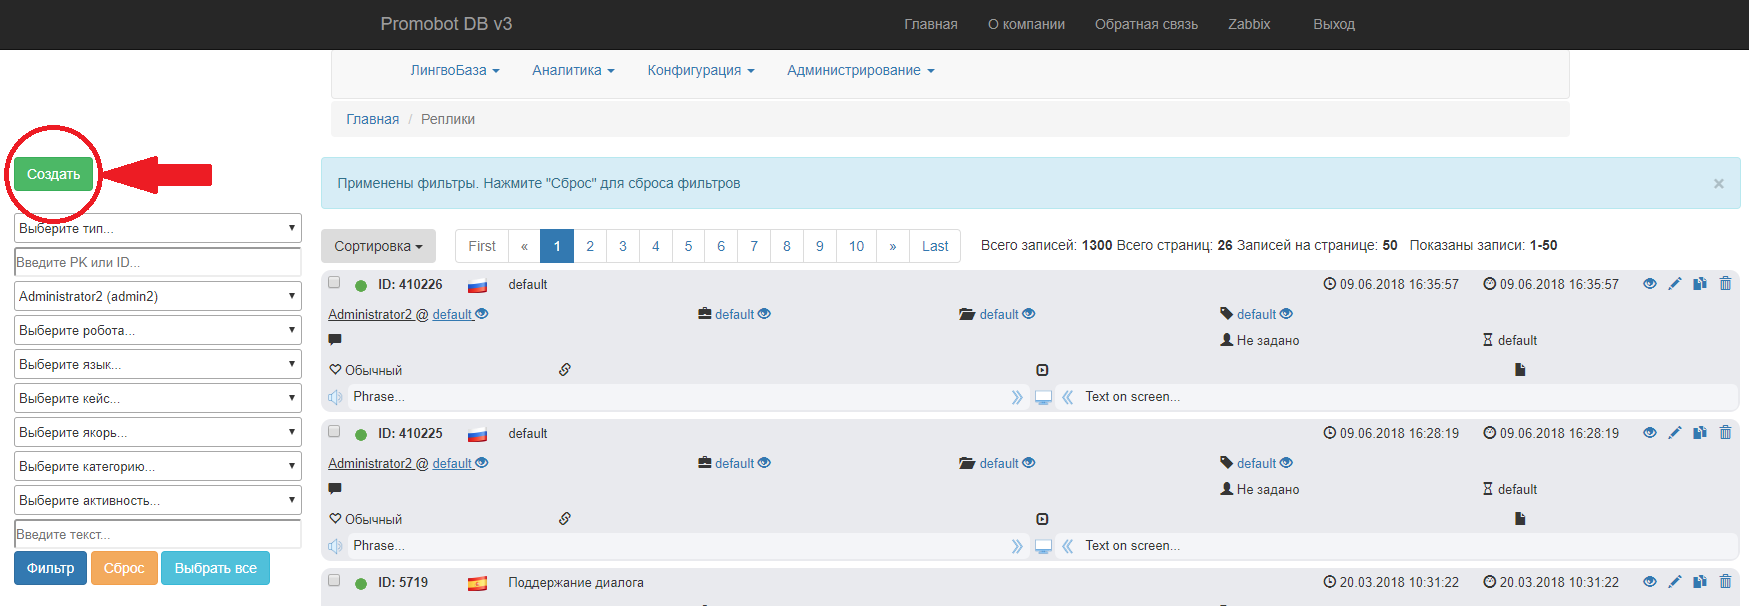Reset filters with the Сброс button
Screen dimensions: 1749x606
(124, 568)
